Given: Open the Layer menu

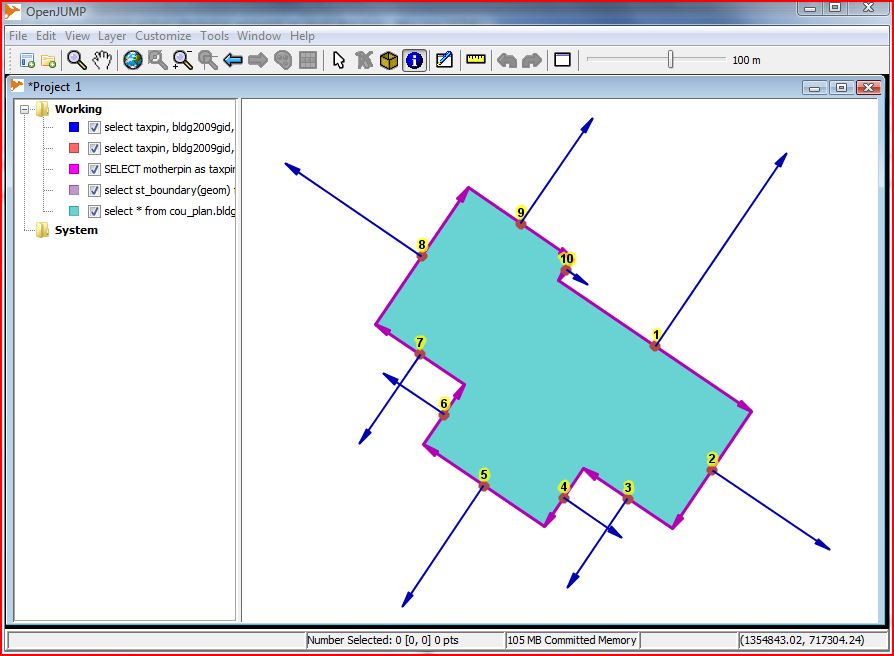Looking at the screenshot, I should point(112,36).
